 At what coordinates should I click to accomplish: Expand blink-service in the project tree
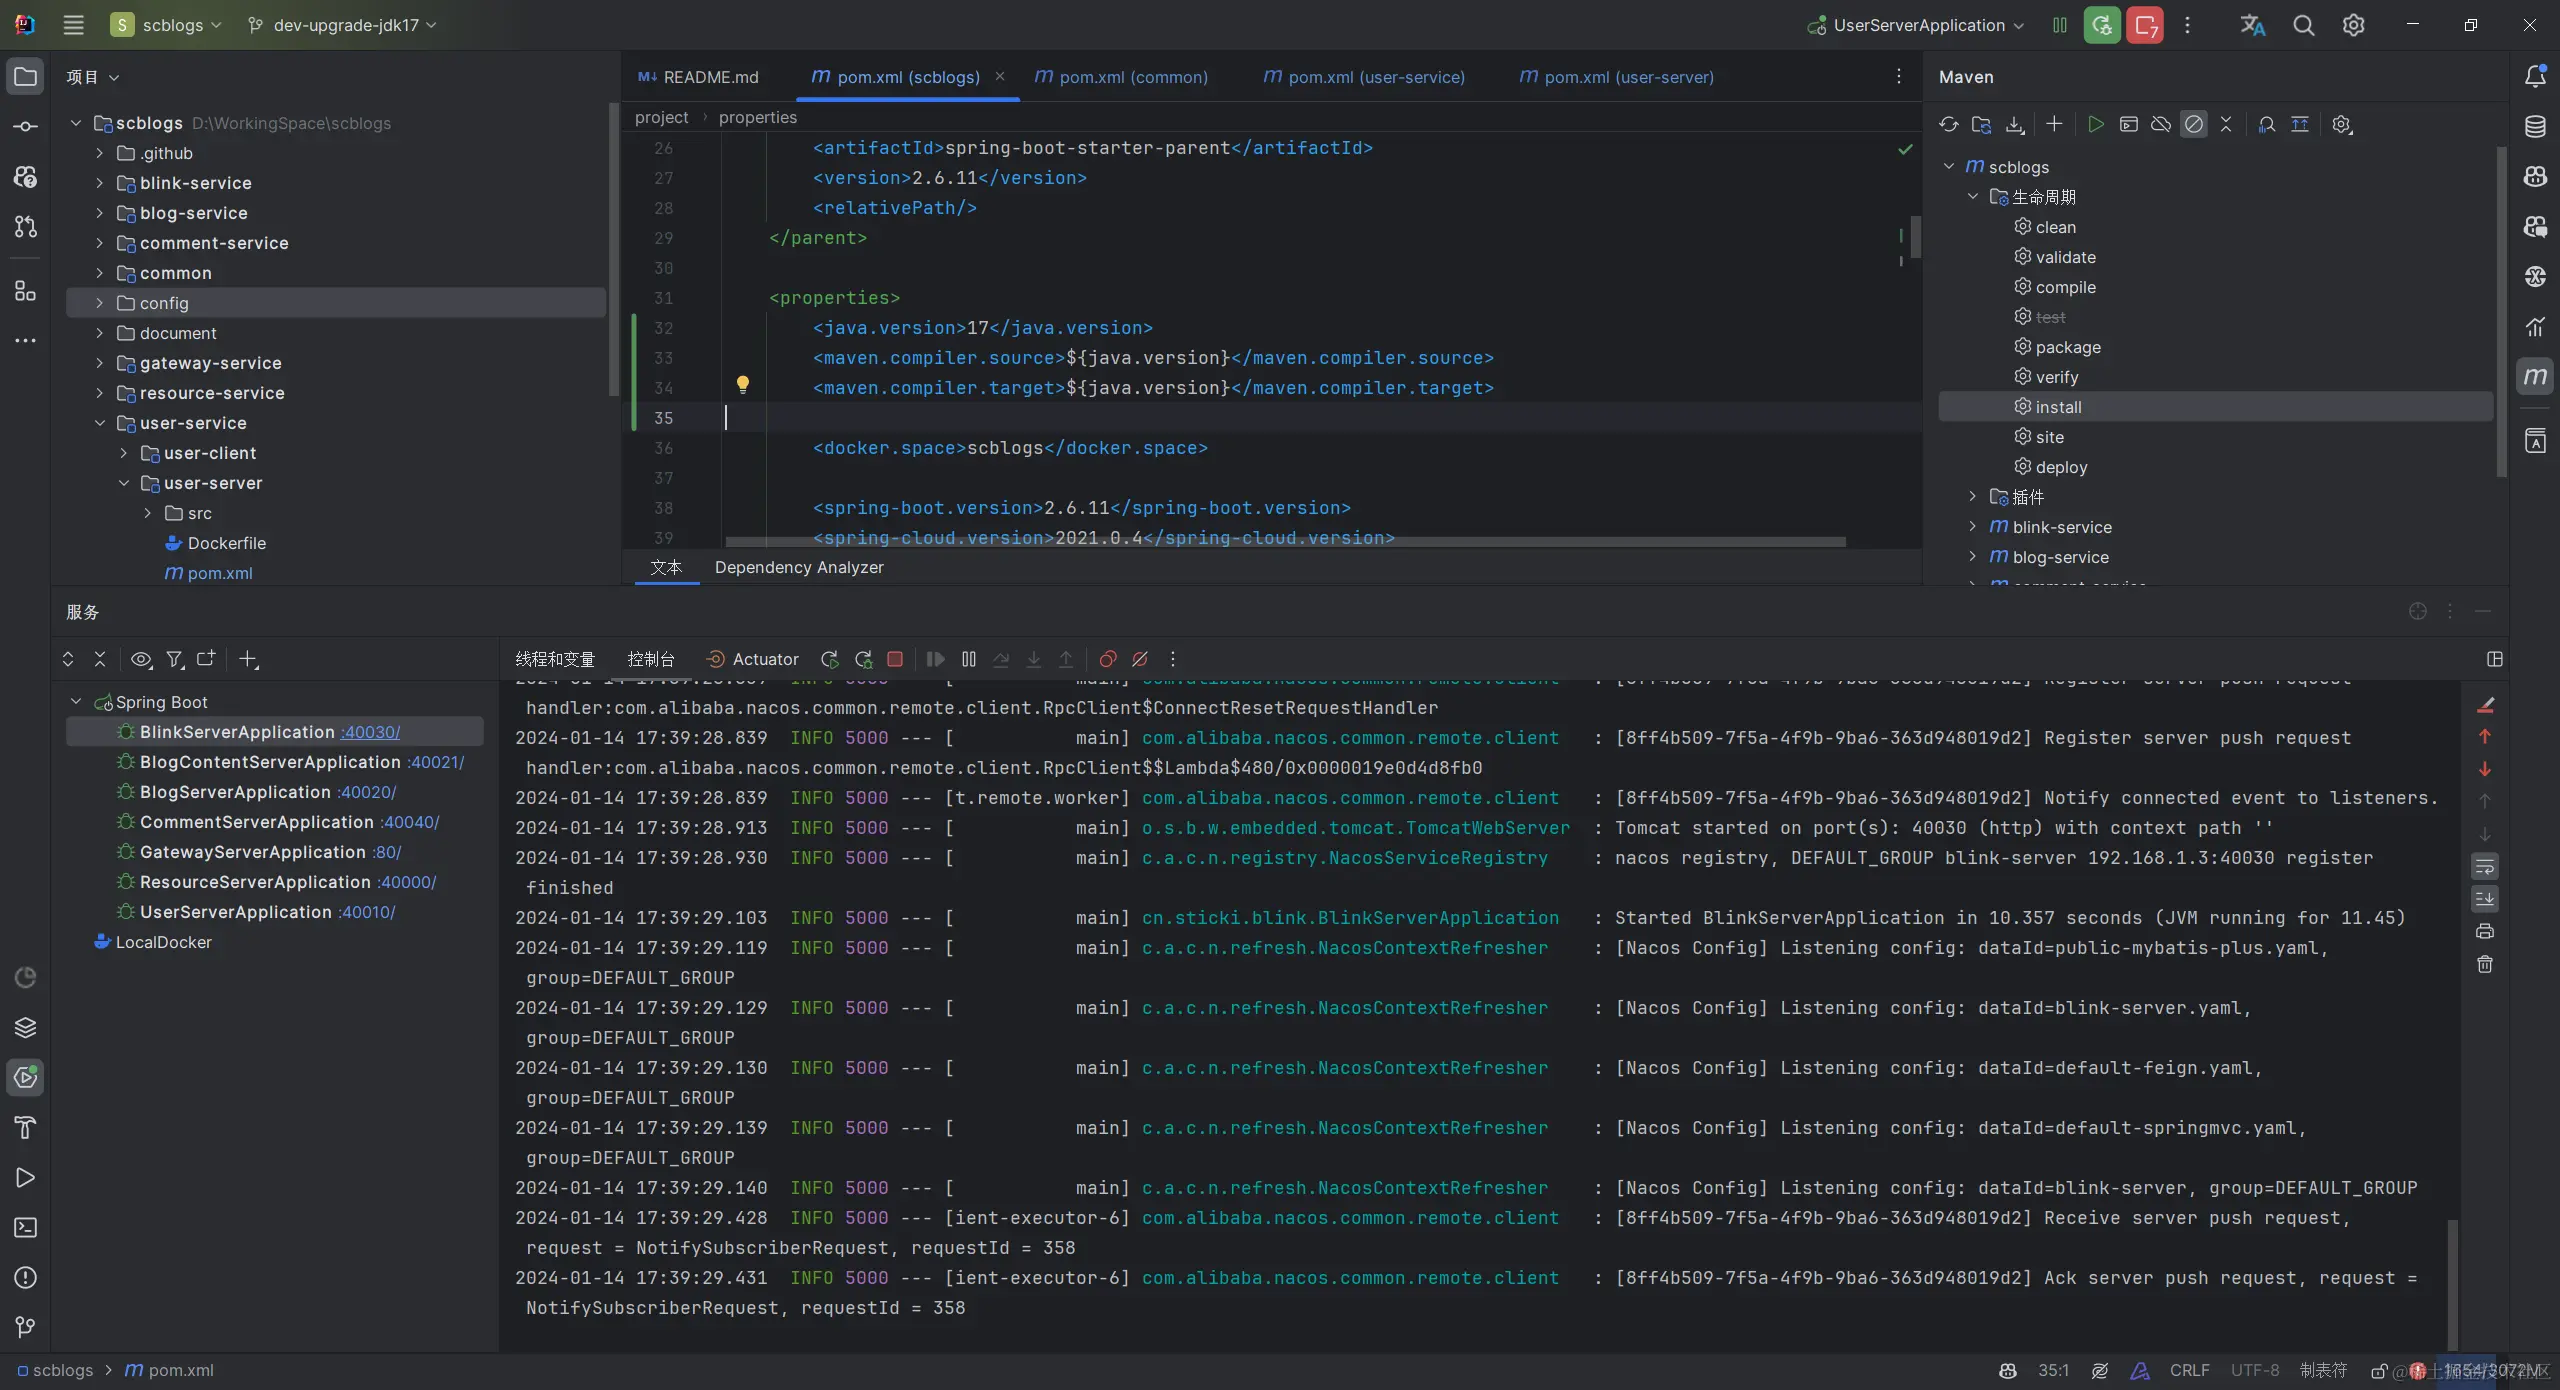coord(98,183)
